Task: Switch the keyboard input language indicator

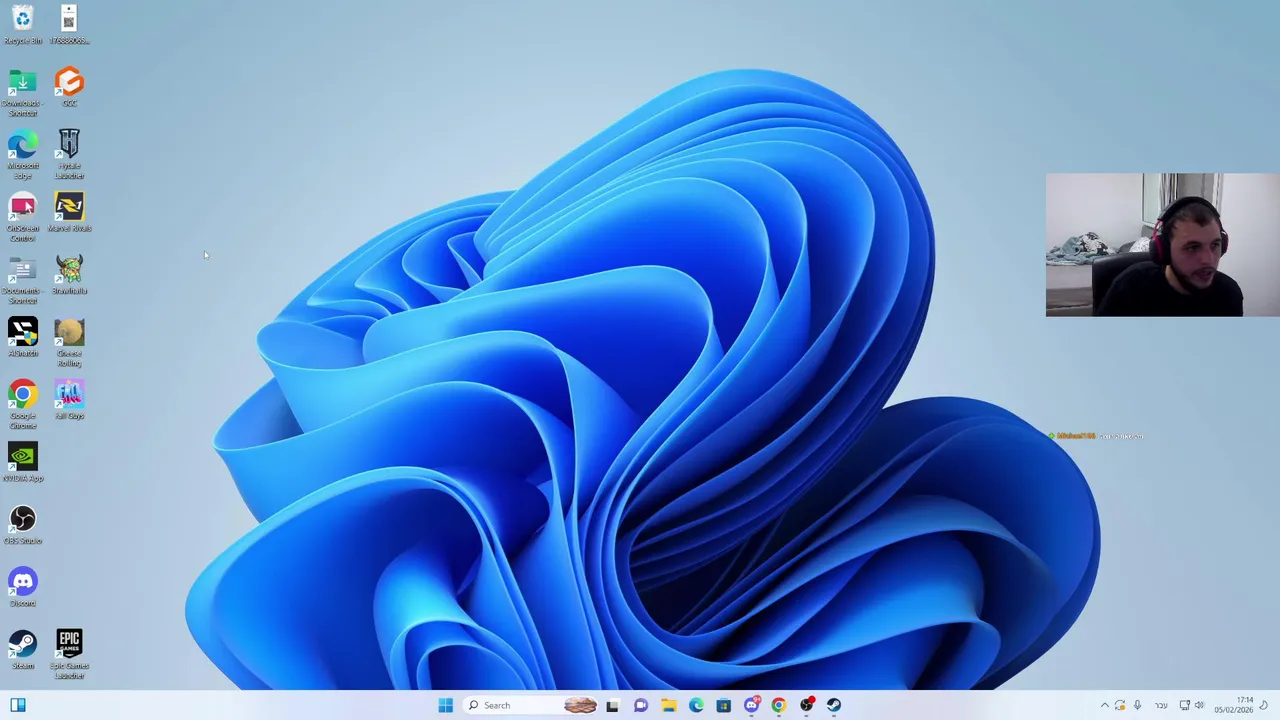Action: pos(1161,705)
